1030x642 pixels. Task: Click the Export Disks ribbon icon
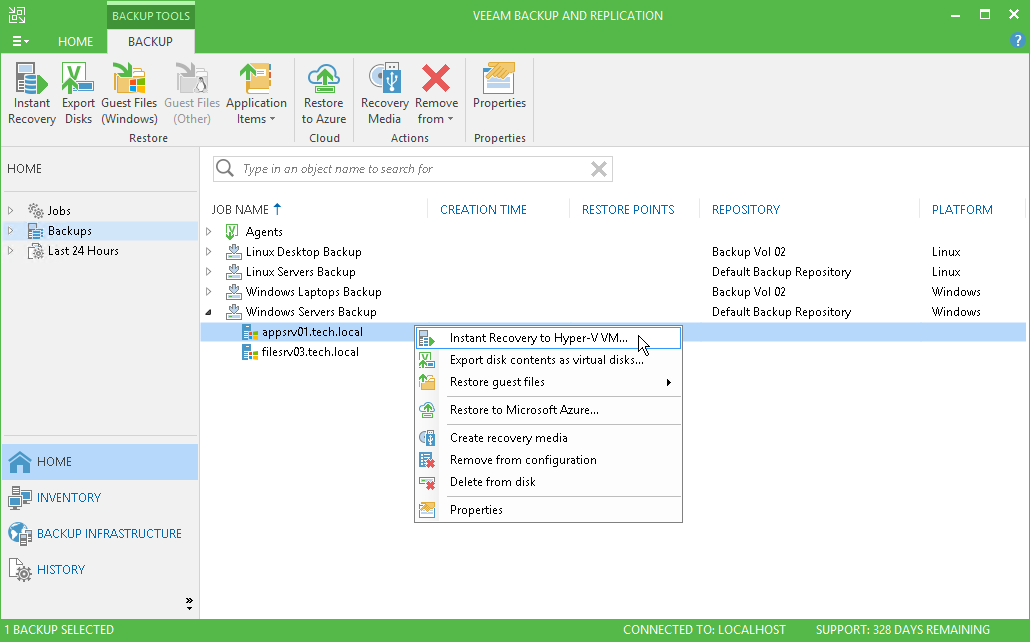click(78, 93)
